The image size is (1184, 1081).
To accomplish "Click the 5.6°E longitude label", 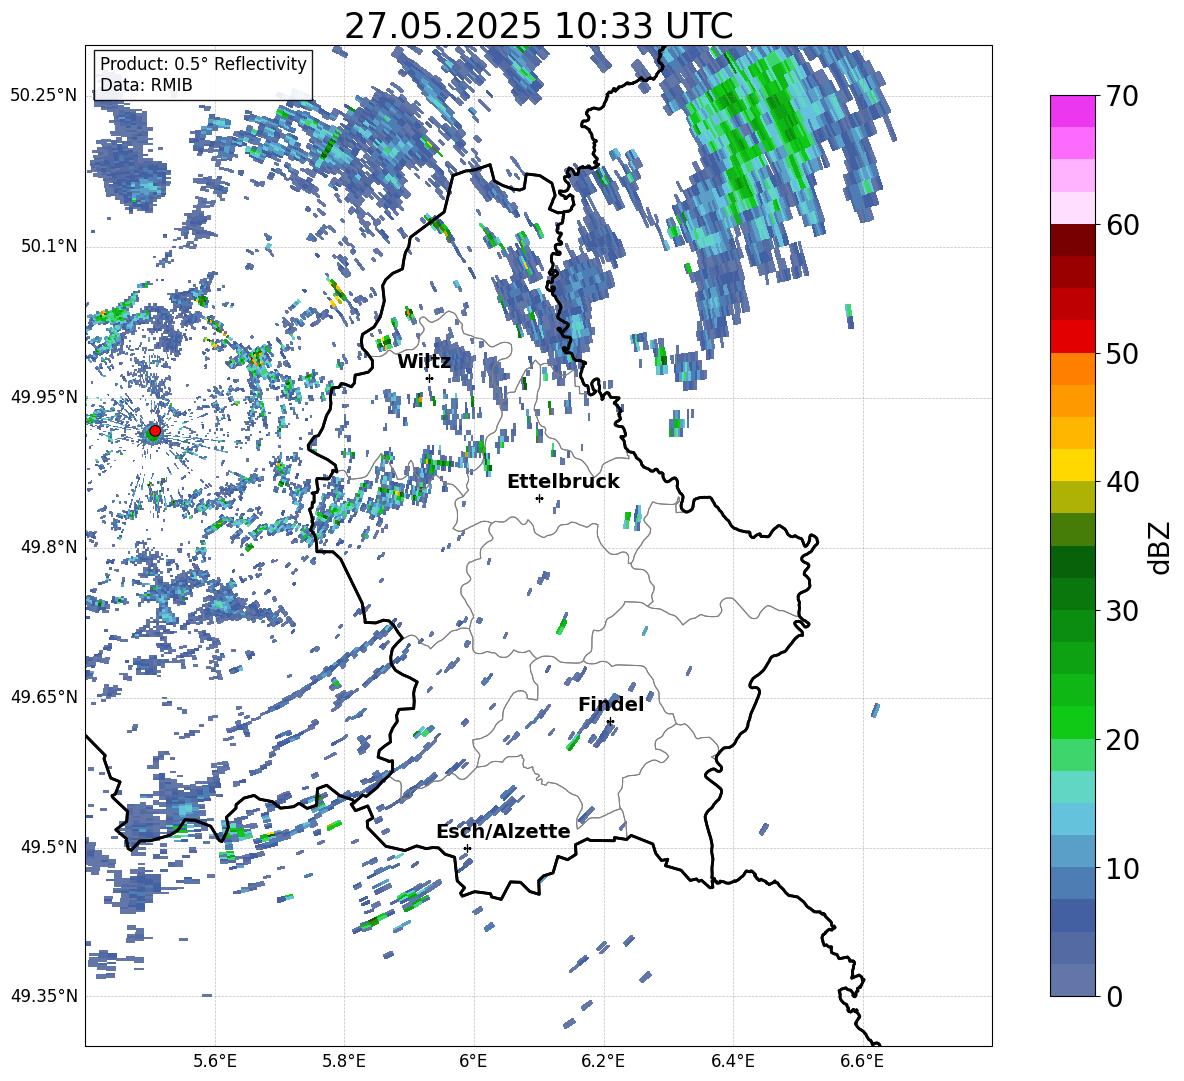I will pyautogui.click(x=214, y=1061).
